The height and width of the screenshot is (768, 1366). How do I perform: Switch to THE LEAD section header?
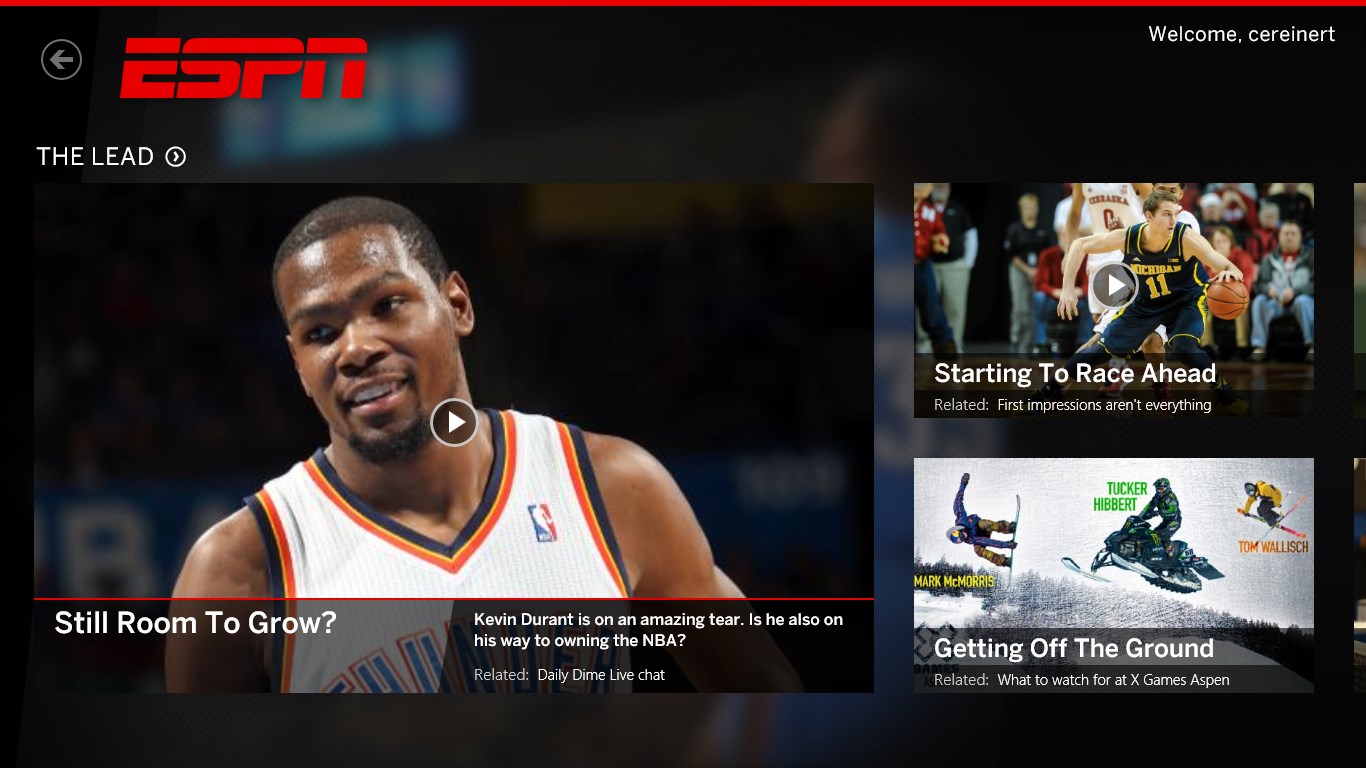coord(96,156)
